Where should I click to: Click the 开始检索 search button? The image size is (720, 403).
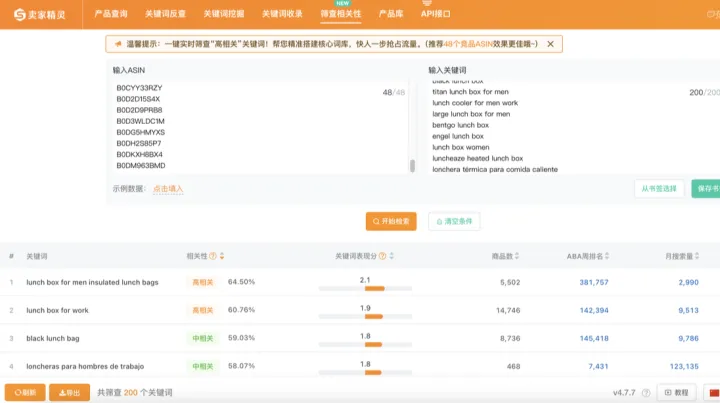click(x=391, y=221)
